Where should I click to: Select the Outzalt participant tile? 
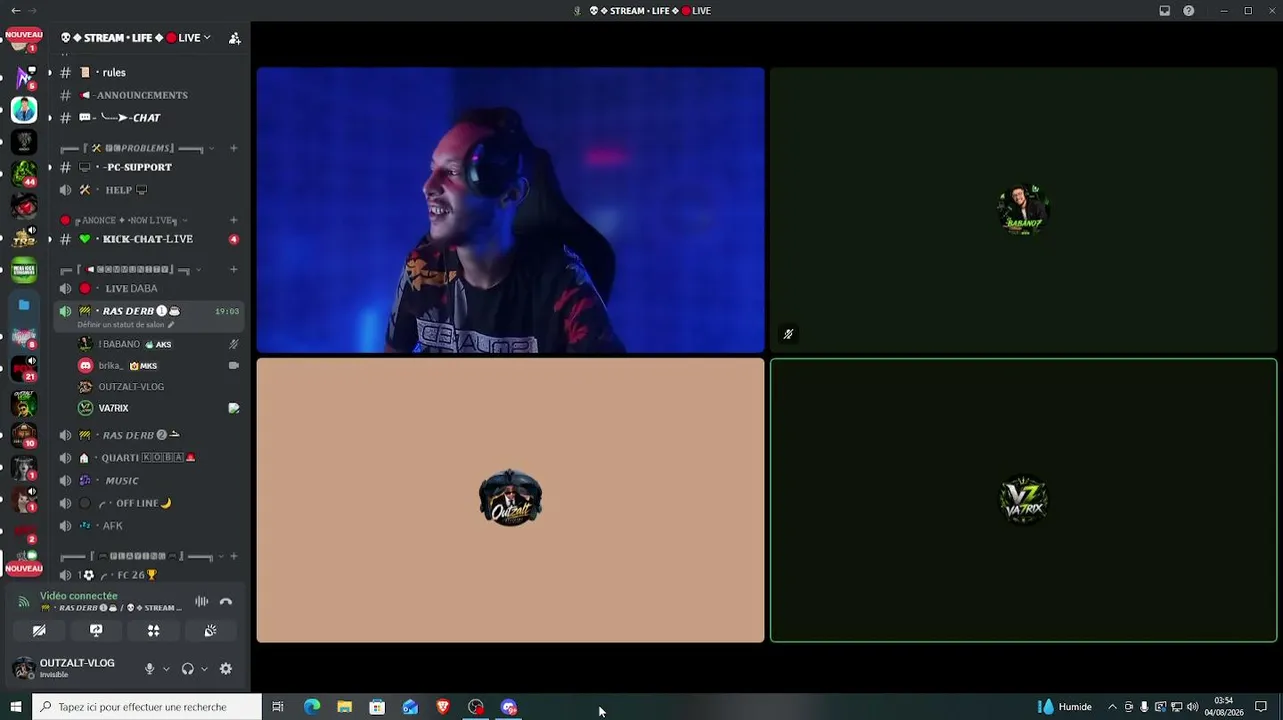(510, 500)
